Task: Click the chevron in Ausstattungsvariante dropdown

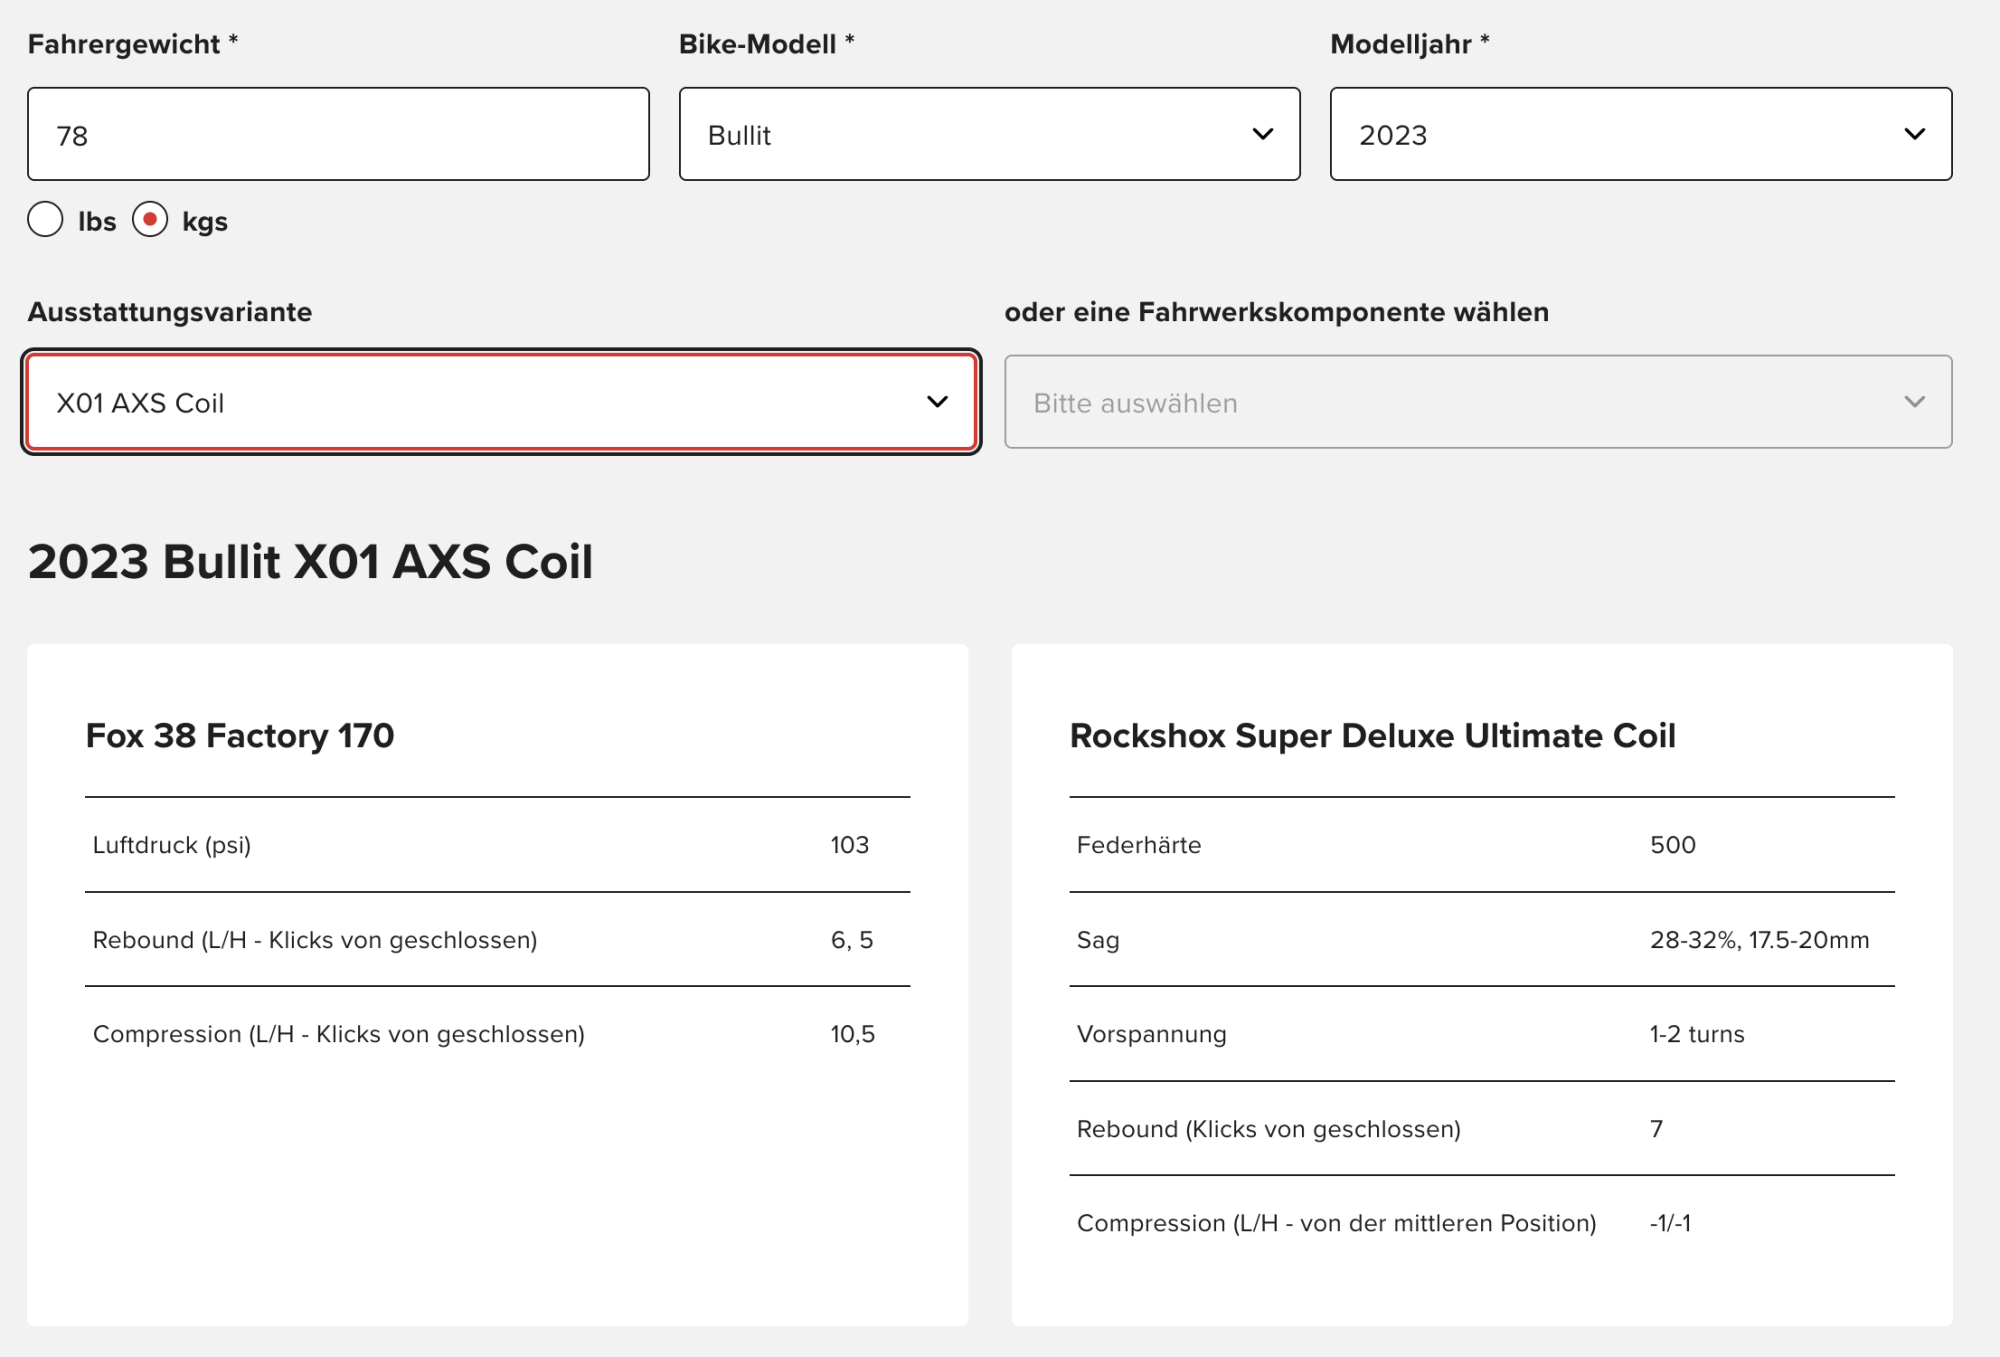Action: point(937,402)
